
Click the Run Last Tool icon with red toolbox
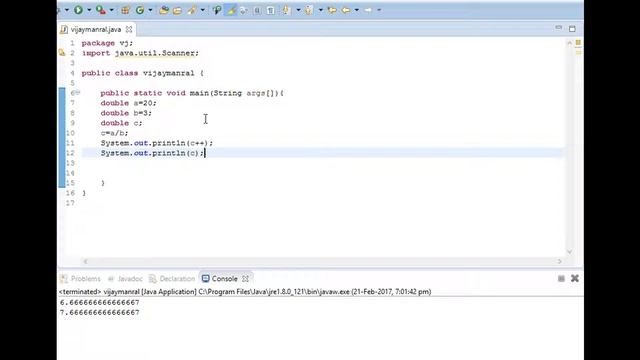pos(100,10)
